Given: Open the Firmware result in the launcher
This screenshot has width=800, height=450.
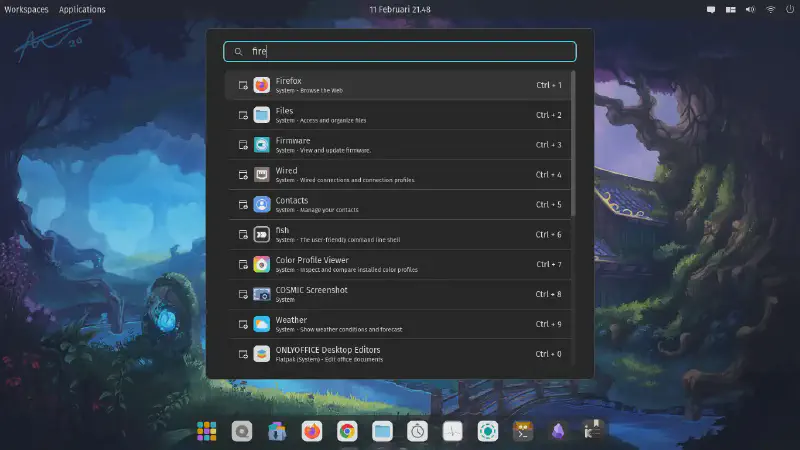Looking at the screenshot, I should click(400, 145).
